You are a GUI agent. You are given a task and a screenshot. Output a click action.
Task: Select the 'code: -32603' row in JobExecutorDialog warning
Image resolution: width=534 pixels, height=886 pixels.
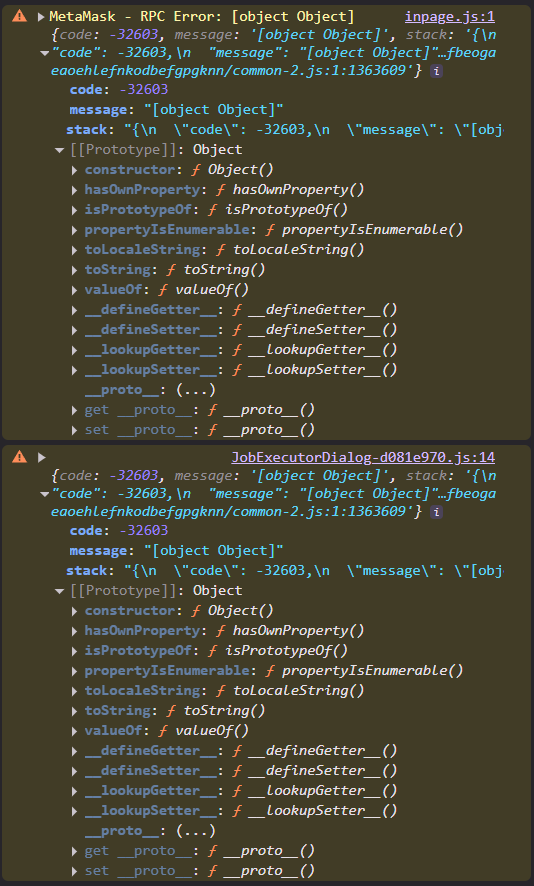[119, 530]
